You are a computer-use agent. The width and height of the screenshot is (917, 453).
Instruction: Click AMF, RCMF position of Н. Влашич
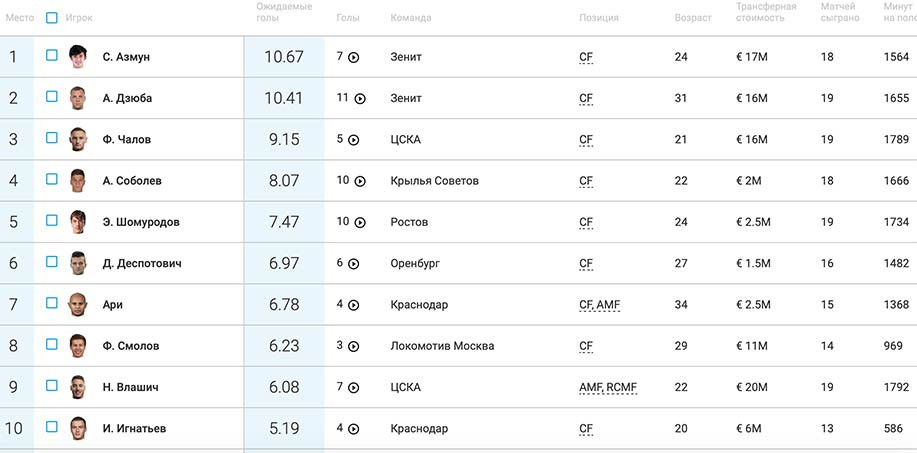pos(608,387)
